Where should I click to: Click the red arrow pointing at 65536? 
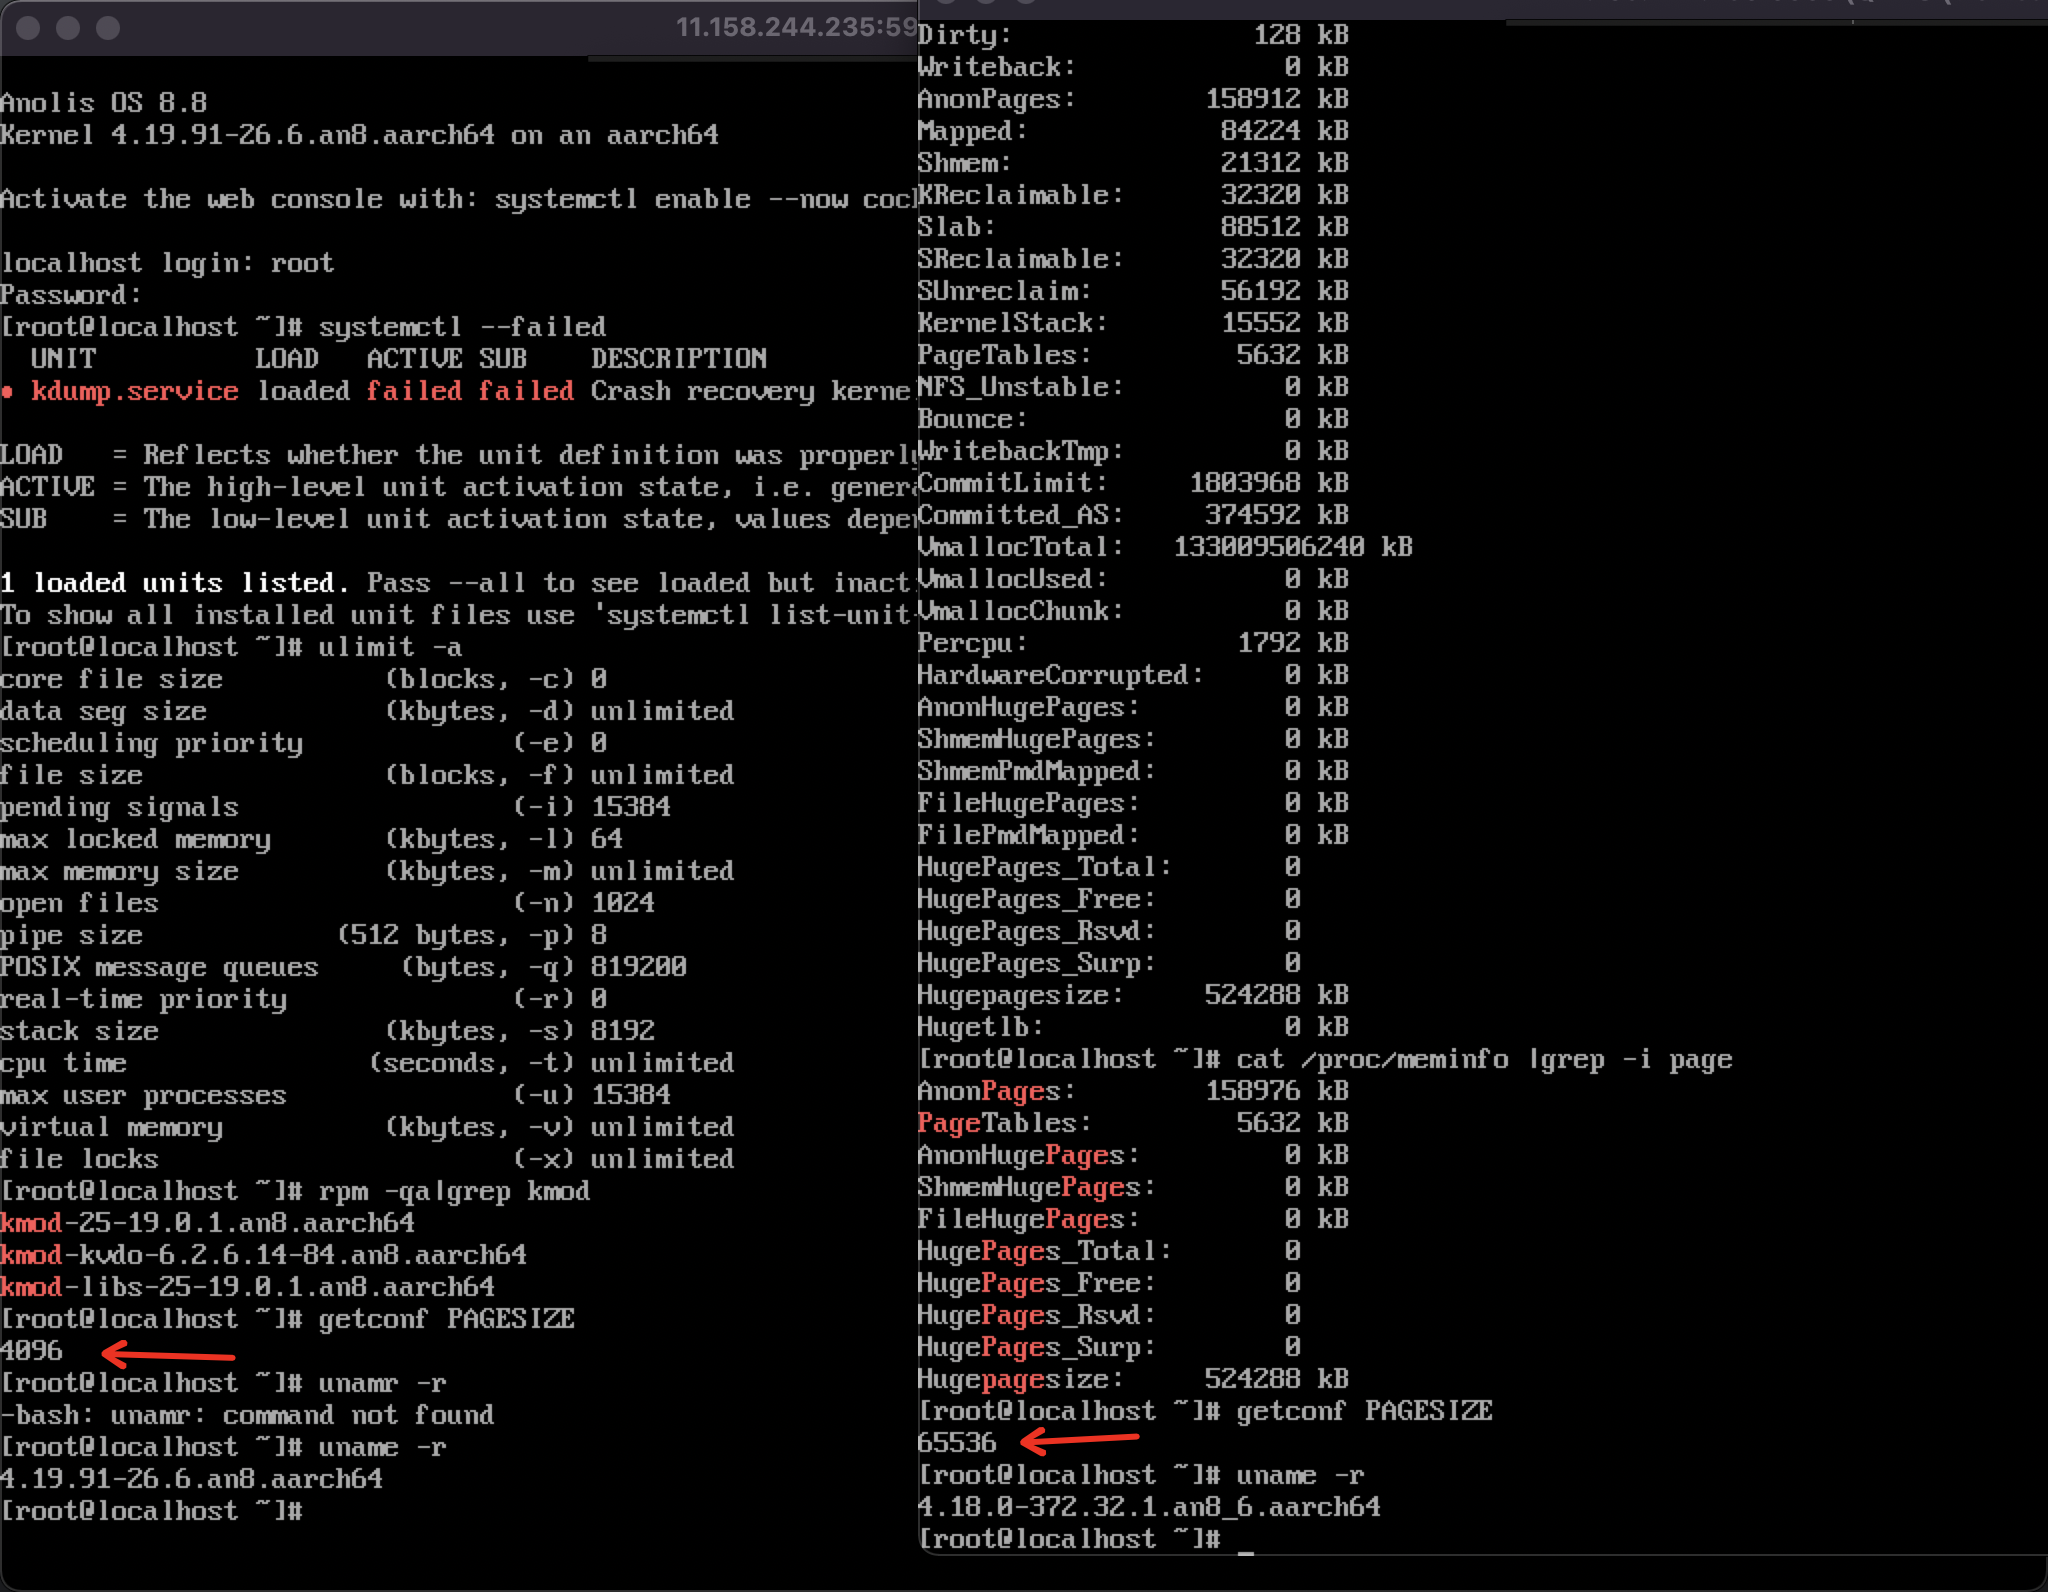(1080, 1440)
